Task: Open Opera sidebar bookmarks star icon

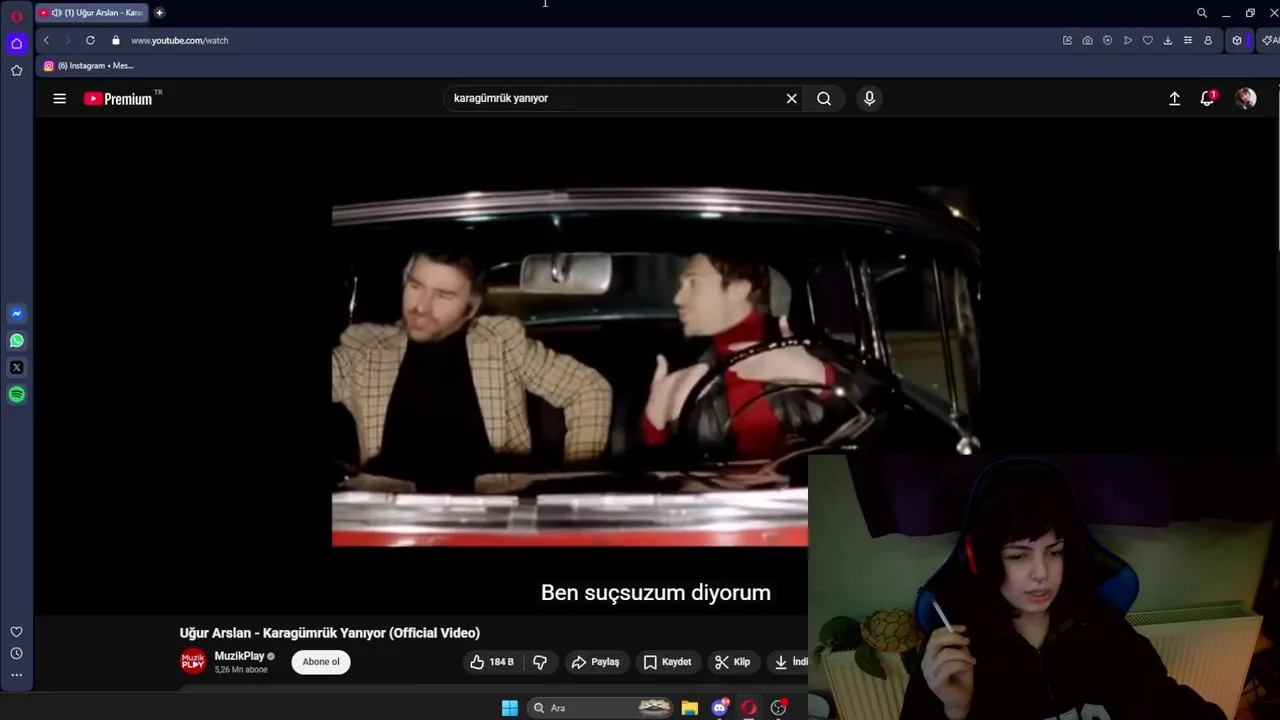Action: (x=16, y=70)
